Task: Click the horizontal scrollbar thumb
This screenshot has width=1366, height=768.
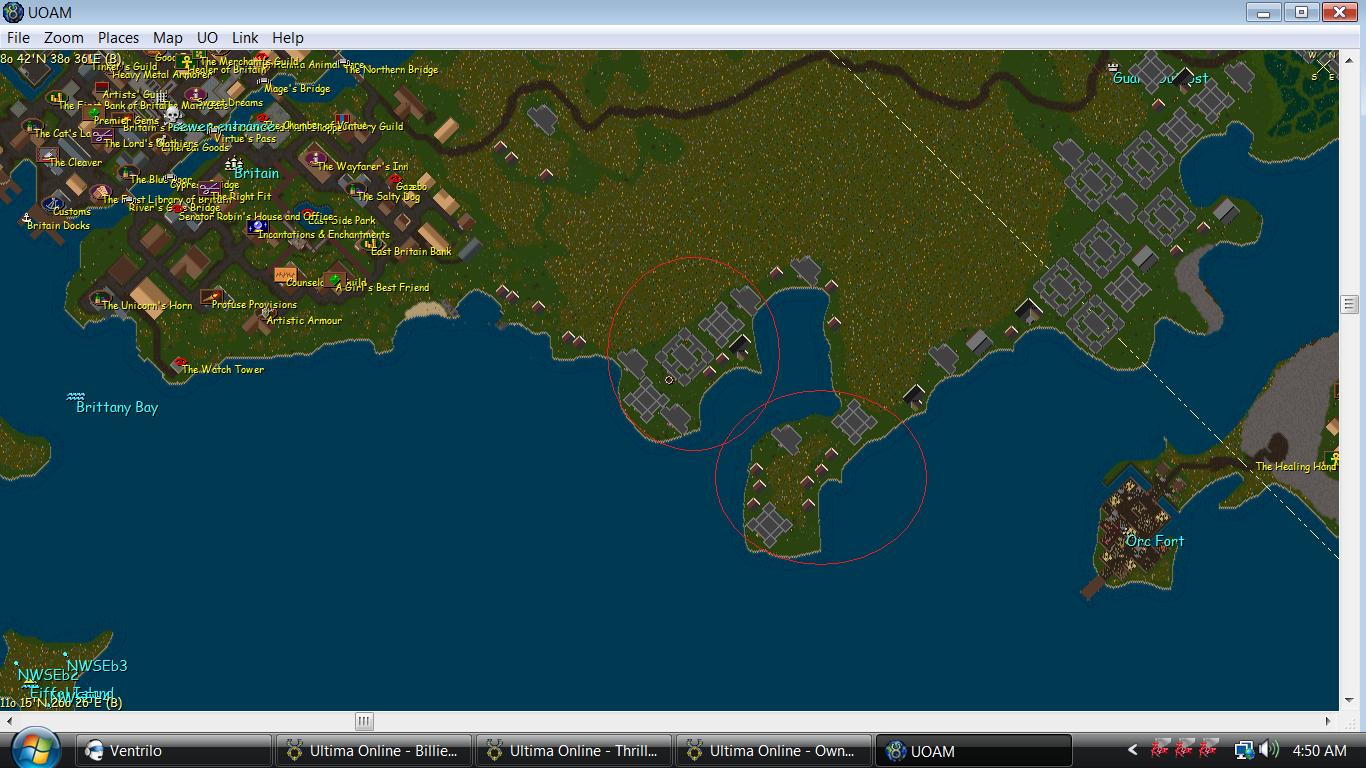Action: click(364, 721)
